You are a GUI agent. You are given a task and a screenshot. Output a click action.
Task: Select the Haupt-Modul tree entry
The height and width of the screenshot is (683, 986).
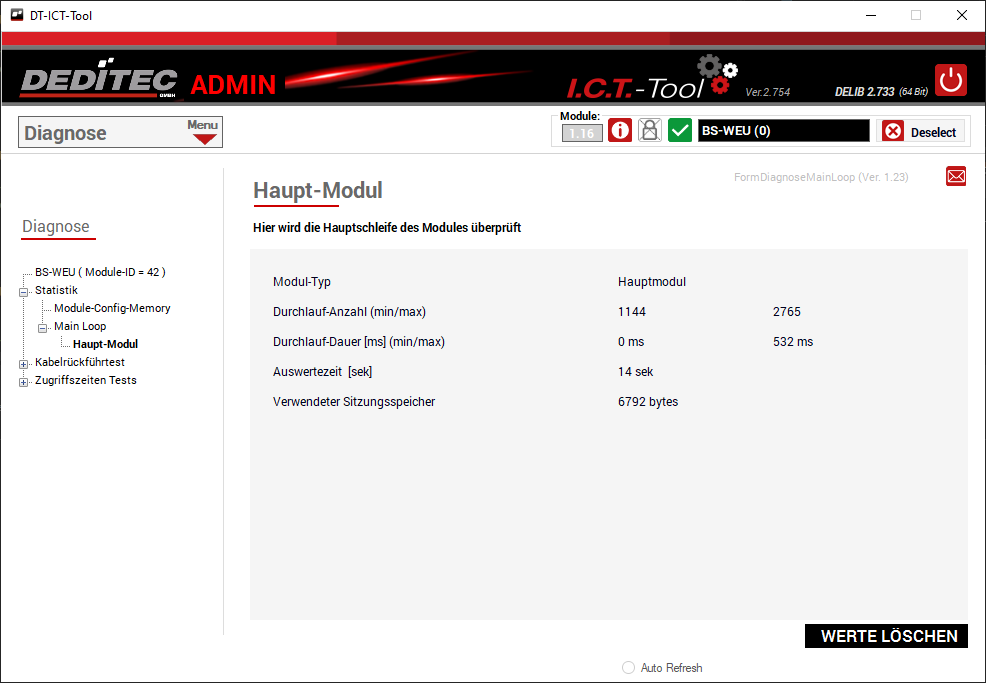click(105, 344)
